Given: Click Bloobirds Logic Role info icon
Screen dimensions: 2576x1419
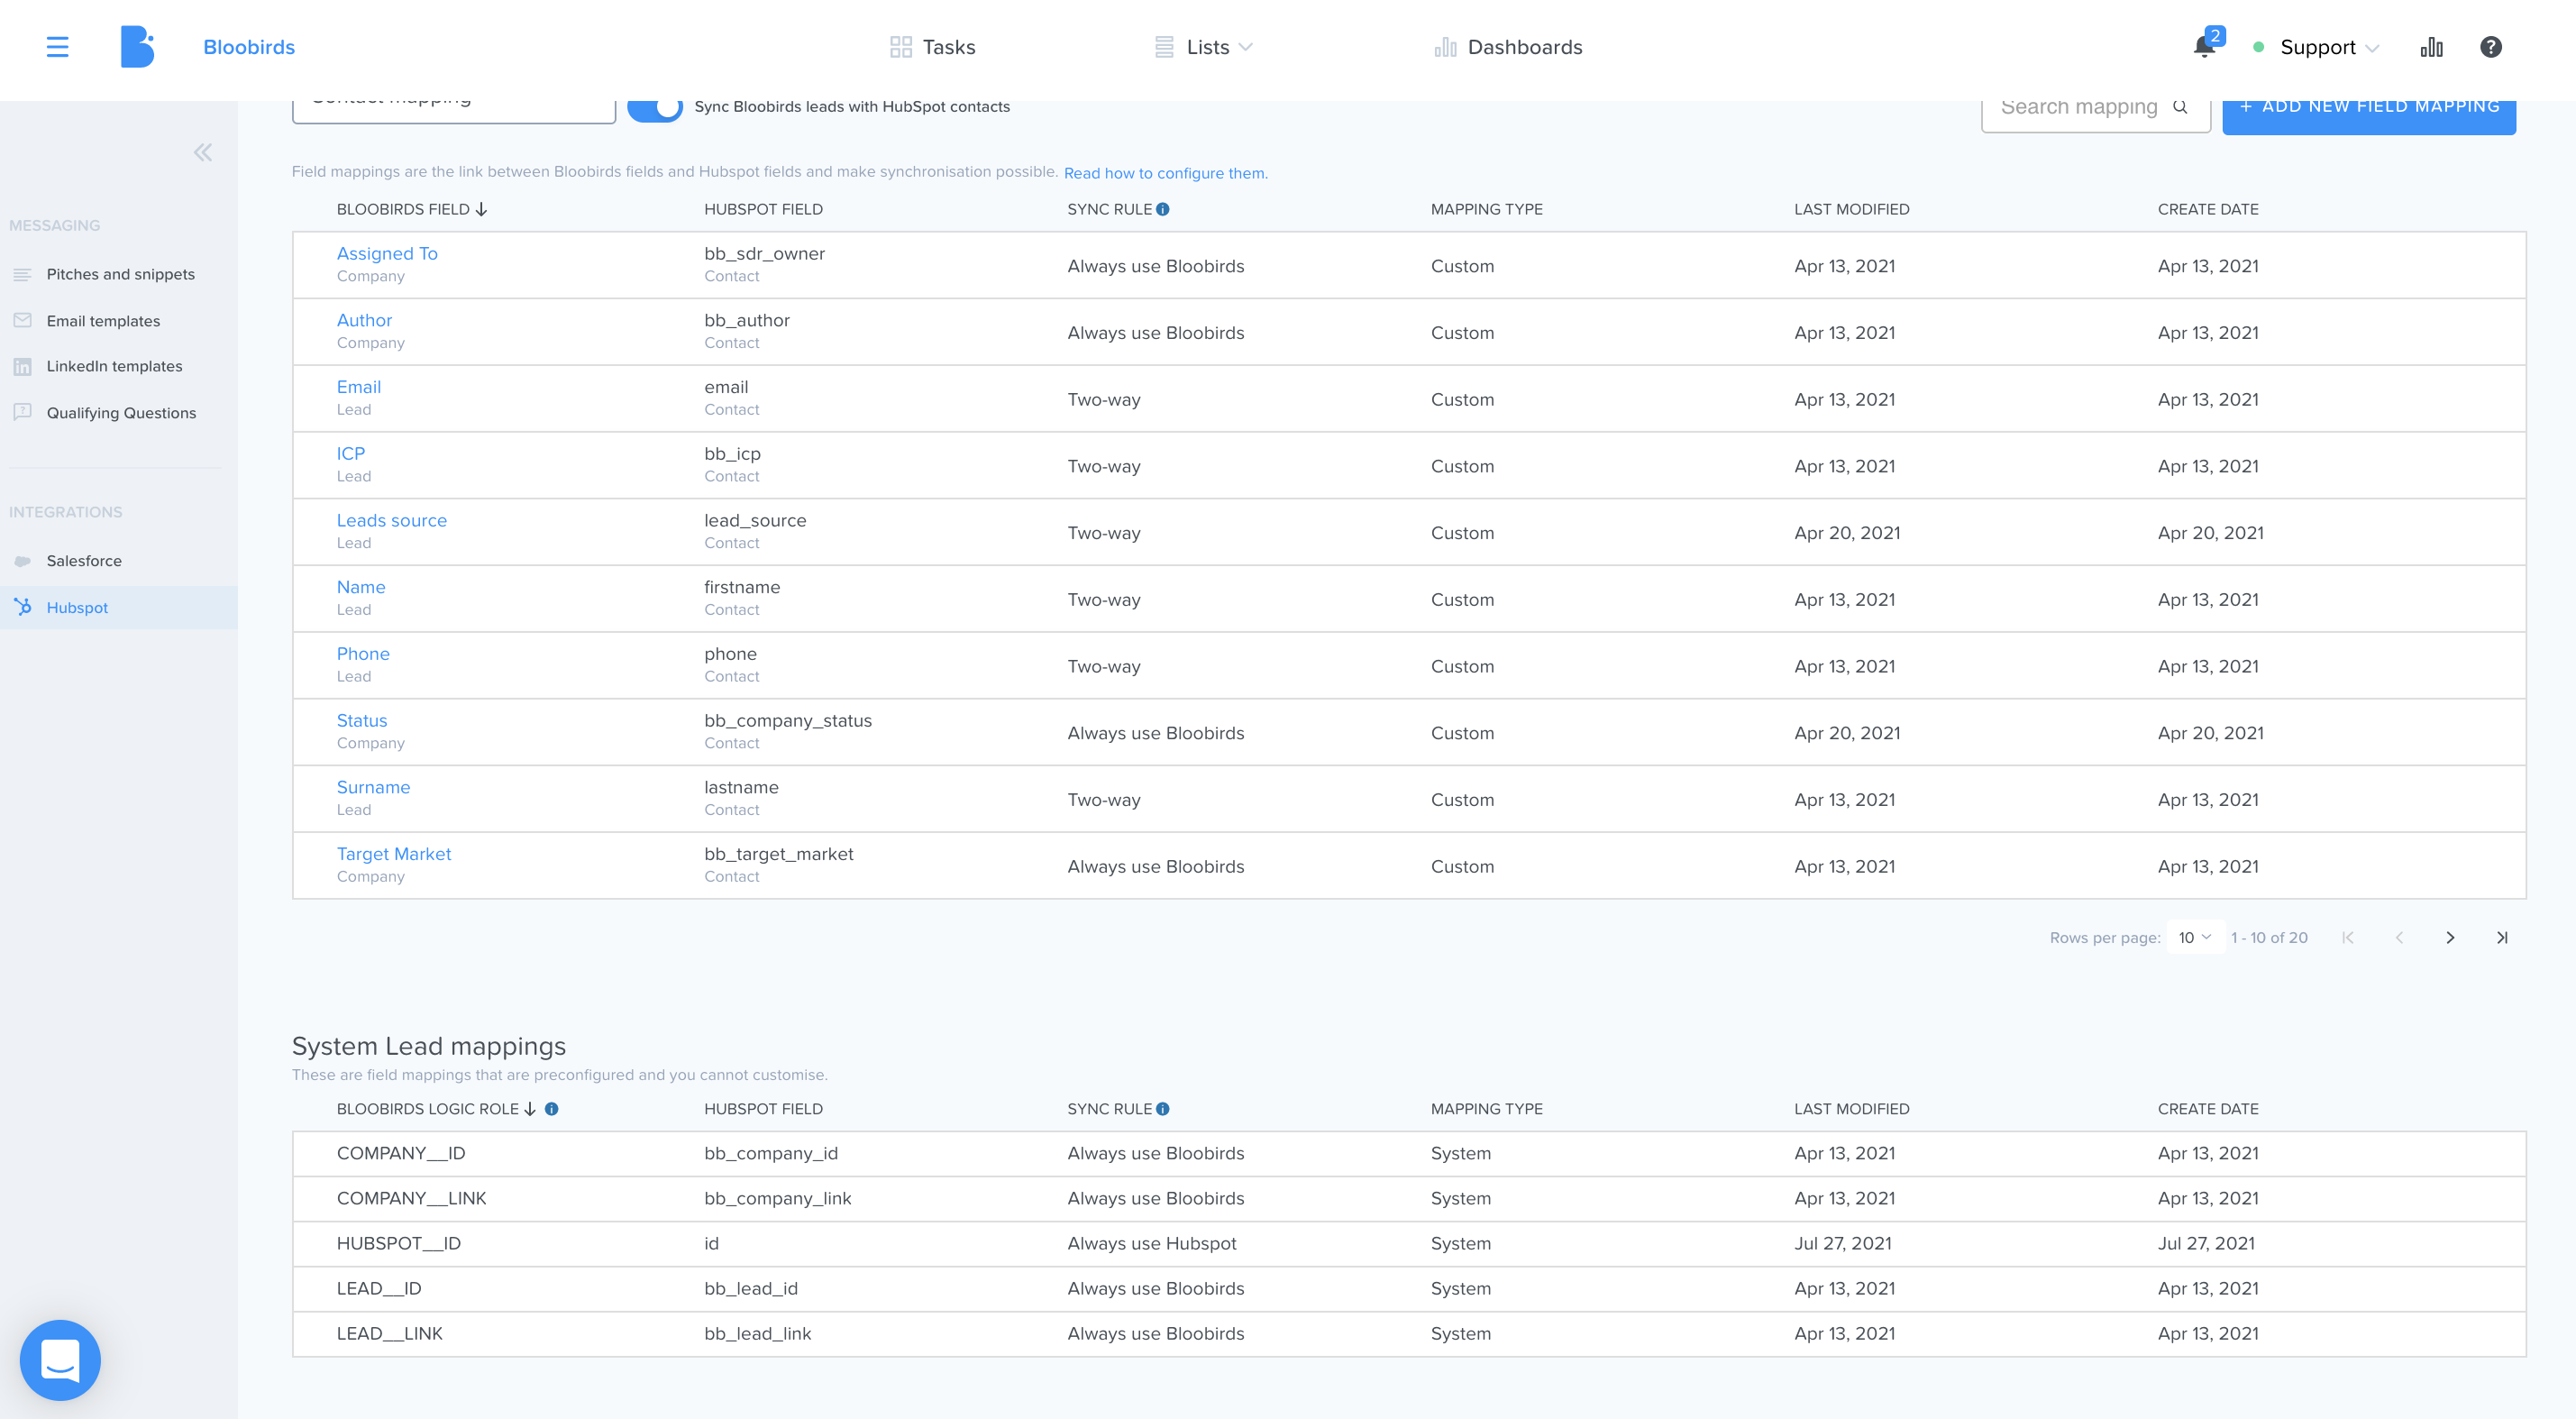Looking at the screenshot, I should pyautogui.click(x=552, y=1109).
